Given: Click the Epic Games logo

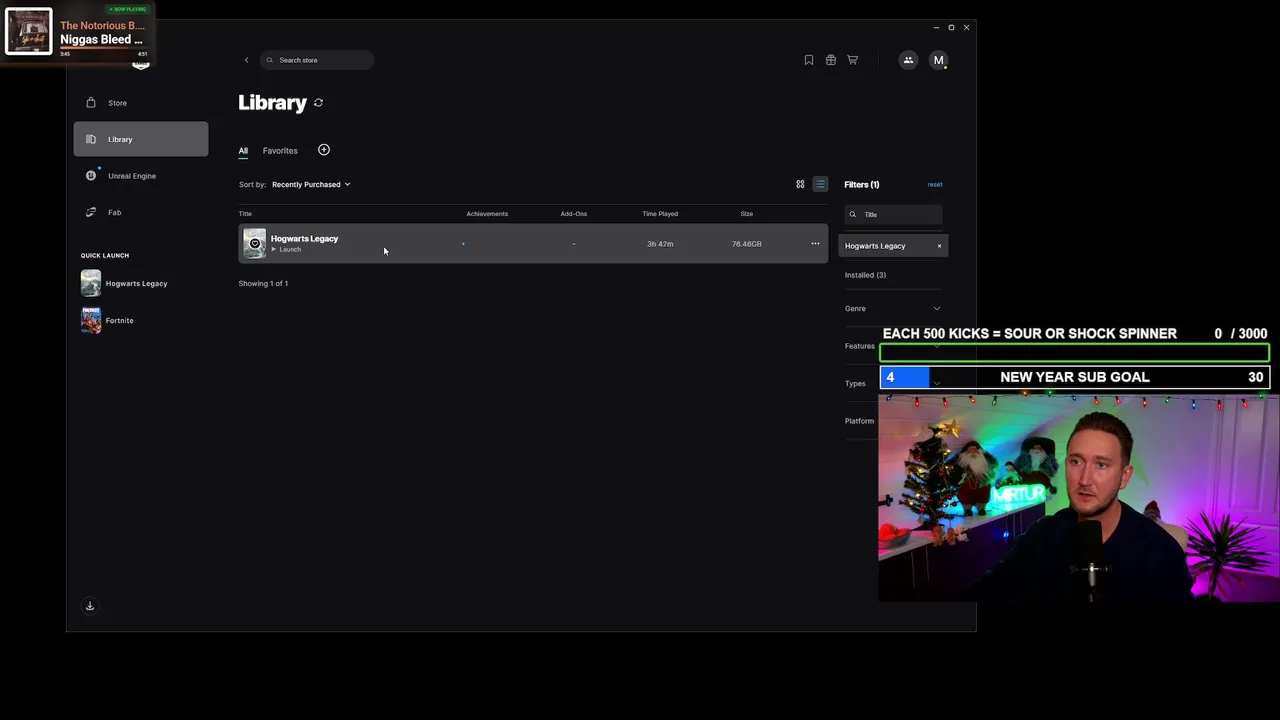Looking at the screenshot, I should coord(141,64).
